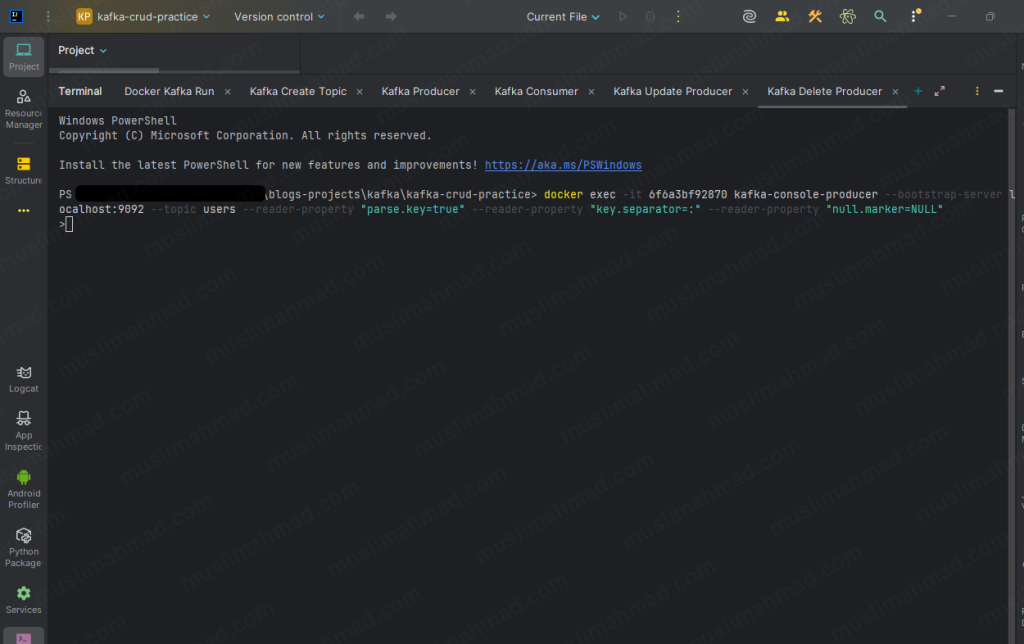This screenshot has width=1024, height=644.
Task: Open more run actions menu
Action: (x=678, y=16)
